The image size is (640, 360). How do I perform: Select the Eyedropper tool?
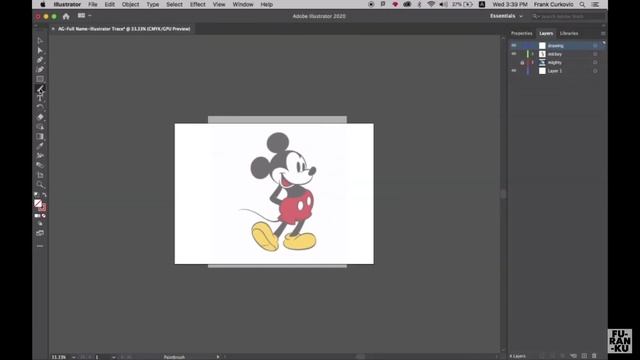tap(40, 146)
